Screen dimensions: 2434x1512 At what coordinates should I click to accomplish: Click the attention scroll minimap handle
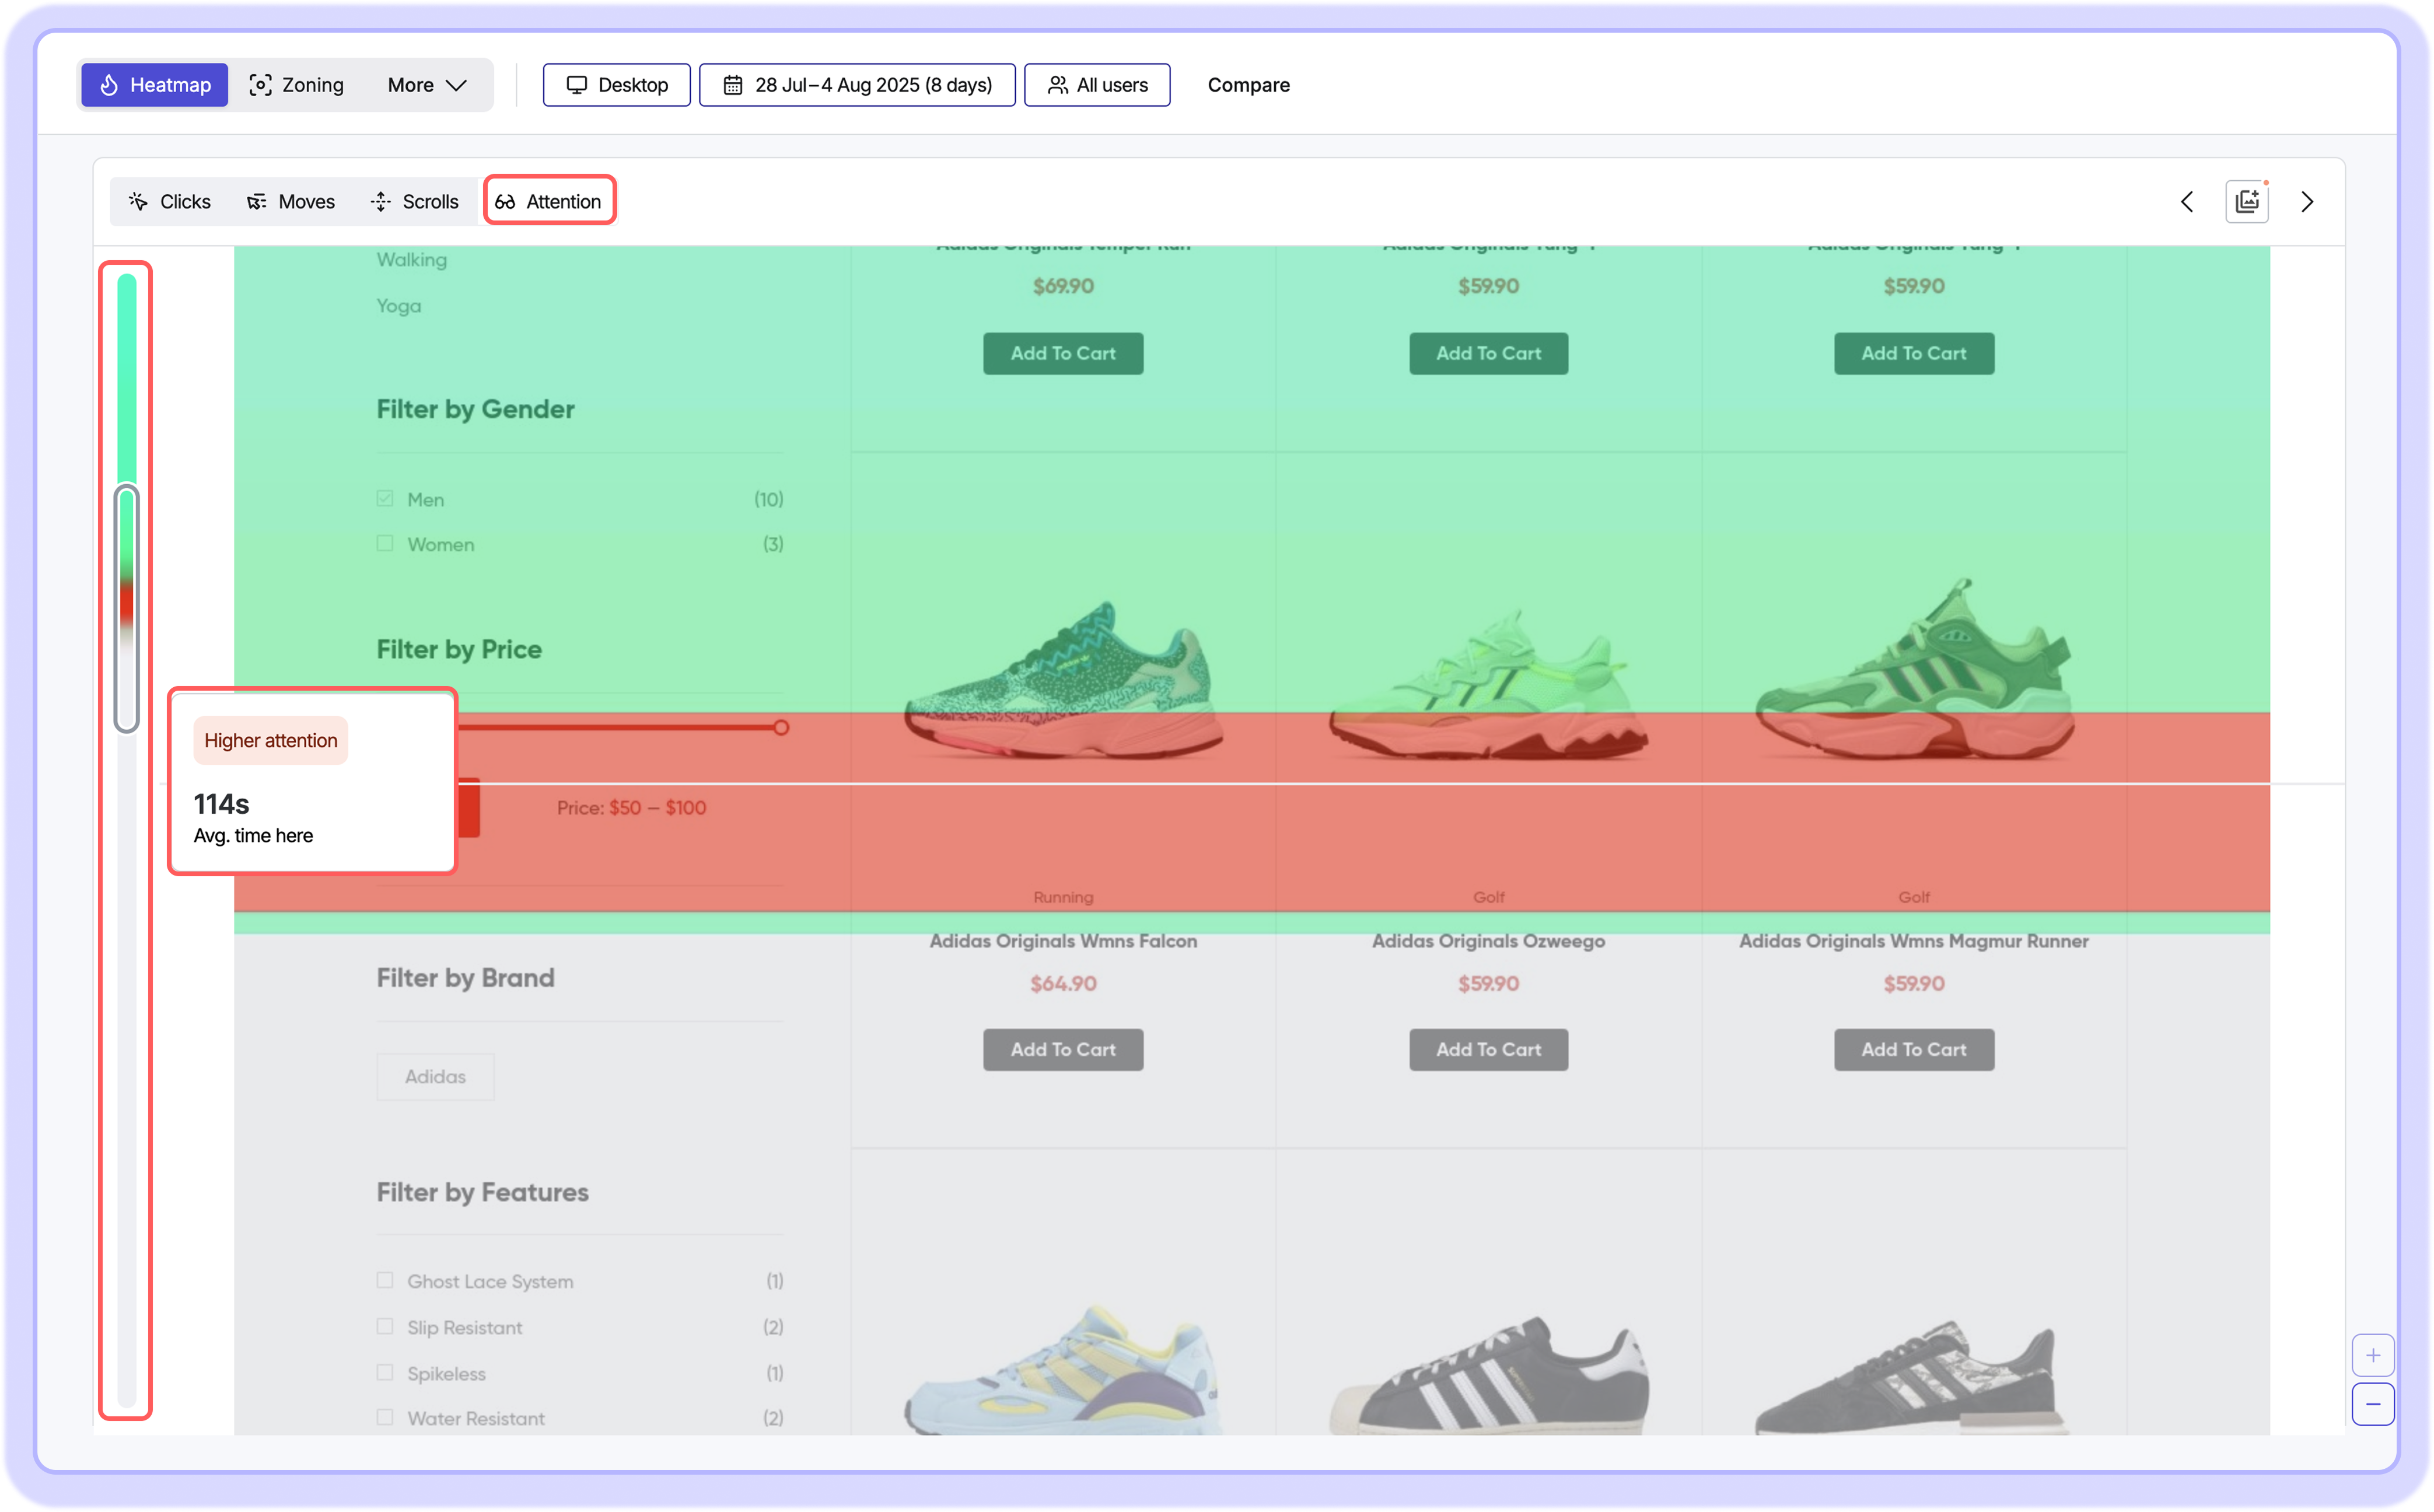click(126, 608)
